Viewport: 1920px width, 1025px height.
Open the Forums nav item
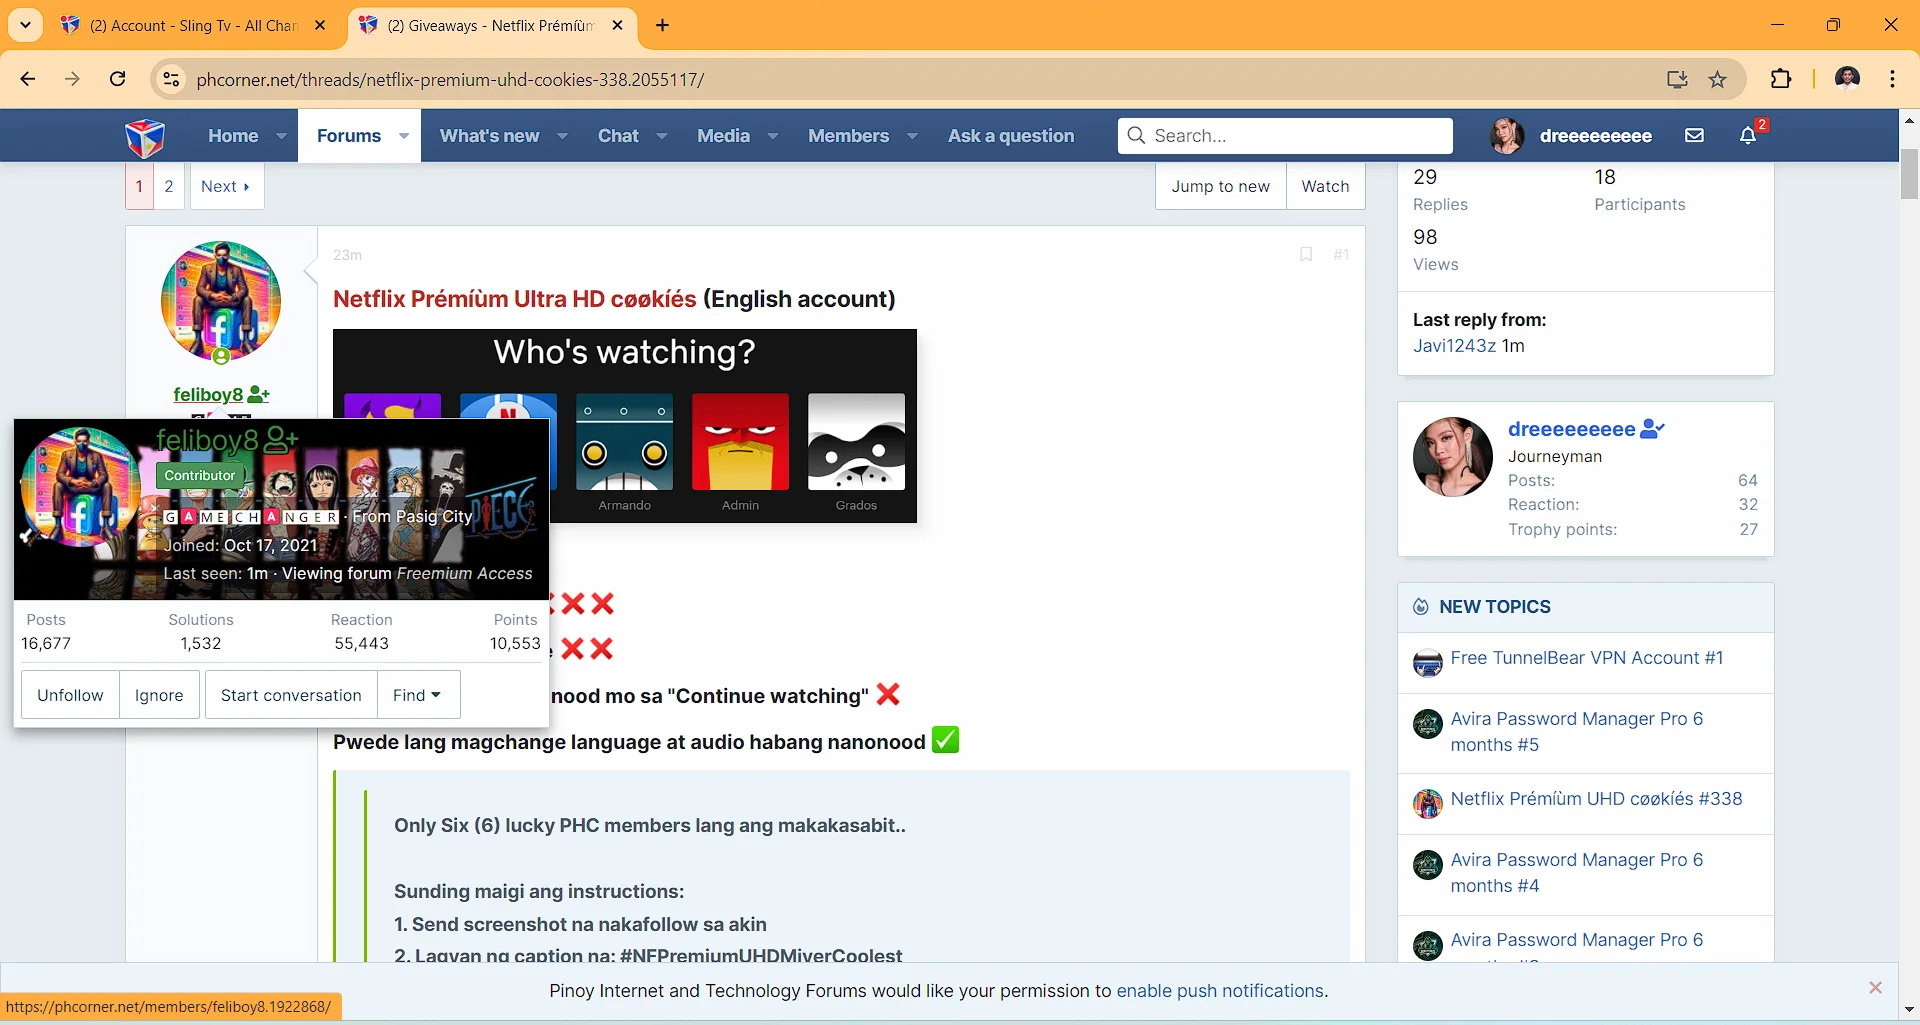349,136
